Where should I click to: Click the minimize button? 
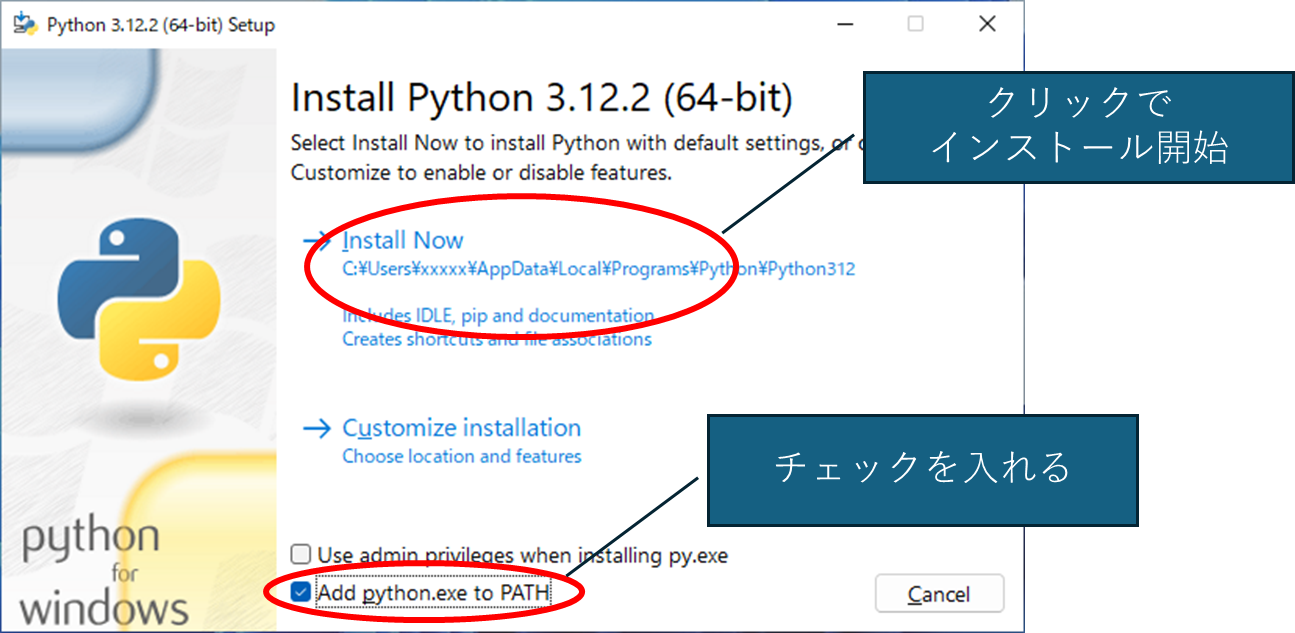tap(845, 24)
